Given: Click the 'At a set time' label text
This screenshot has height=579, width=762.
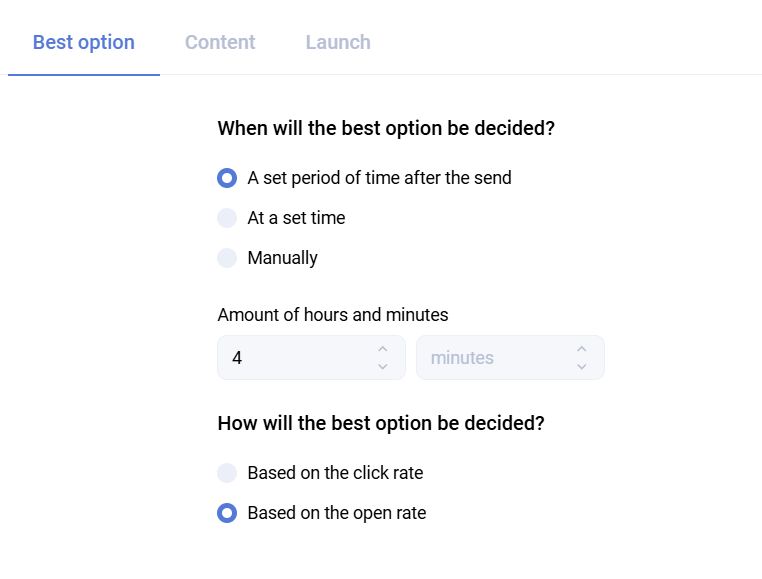Looking at the screenshot, I should pos(296,218).
